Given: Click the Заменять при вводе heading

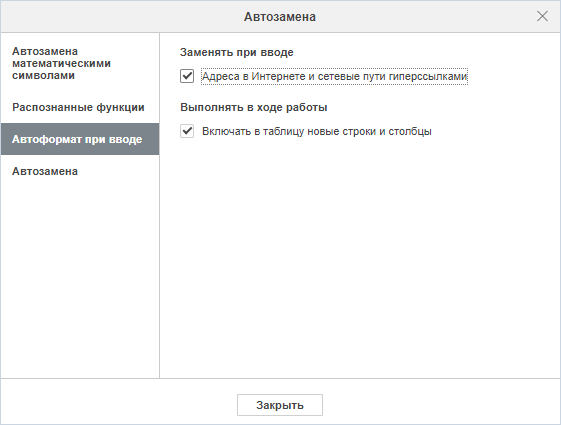Looking at the screenshot, I should [236, 53].
